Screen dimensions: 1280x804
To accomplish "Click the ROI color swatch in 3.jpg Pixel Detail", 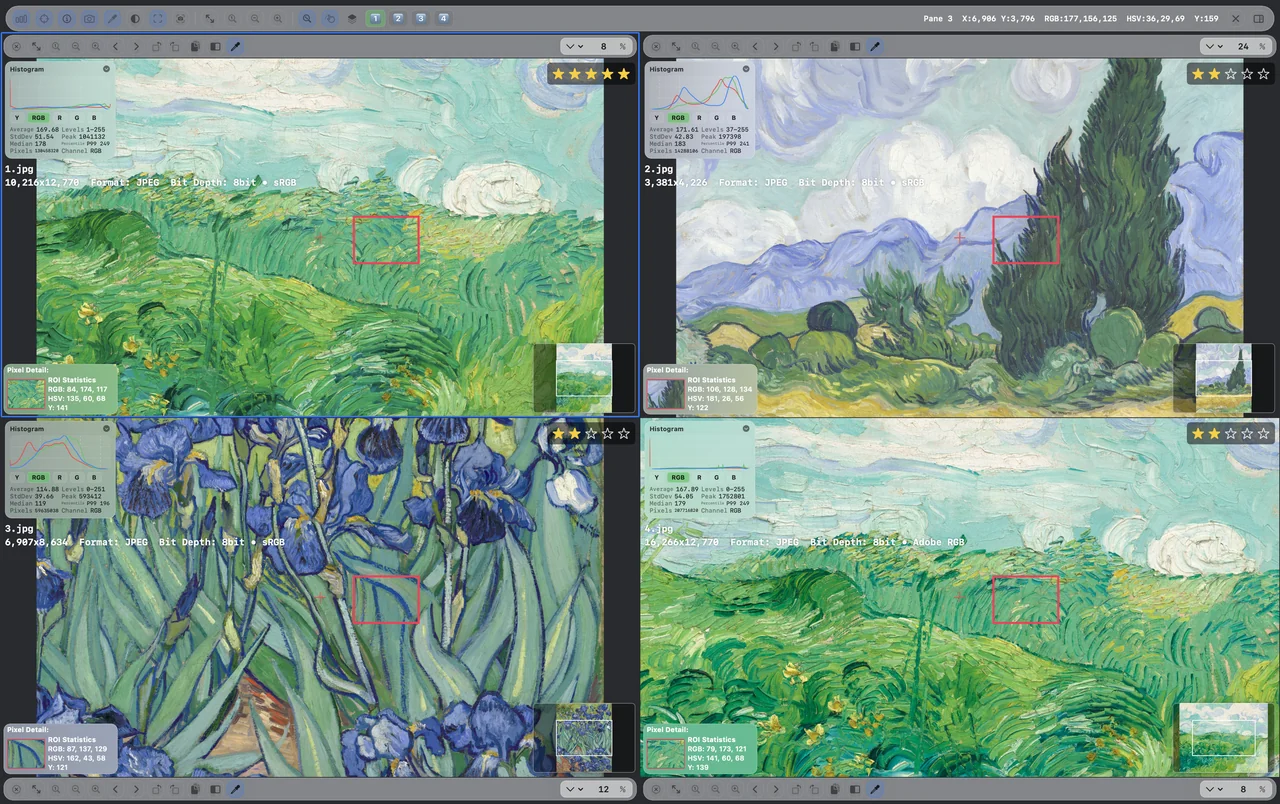I will click(x=25, y=753).
